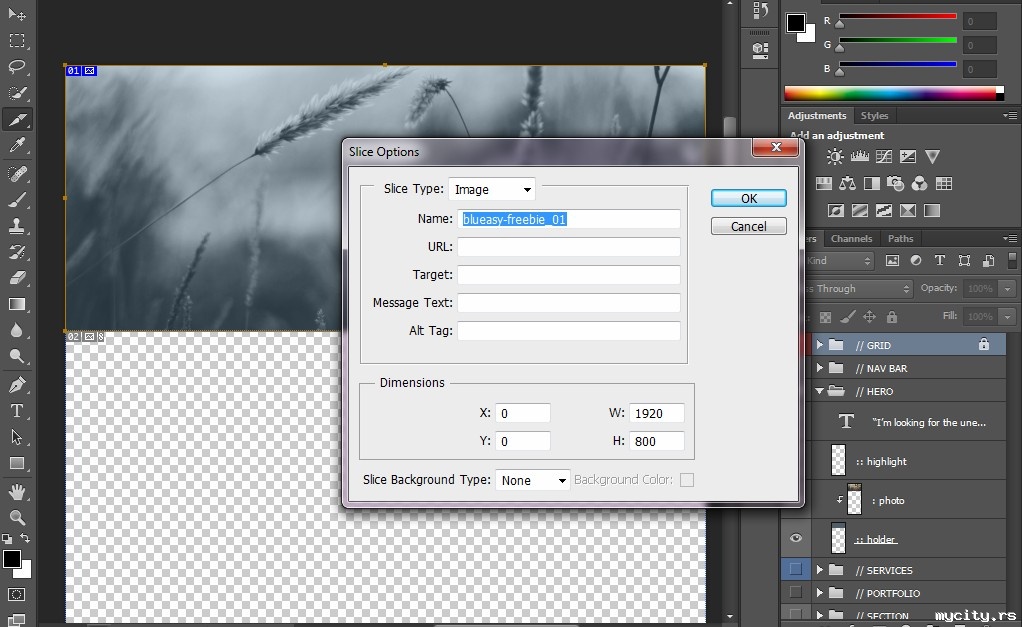Image resolution: width=1022 pixels, height=627 pixels.
Task: Hide the holder layer via eye icon
Action: point(795,539)
